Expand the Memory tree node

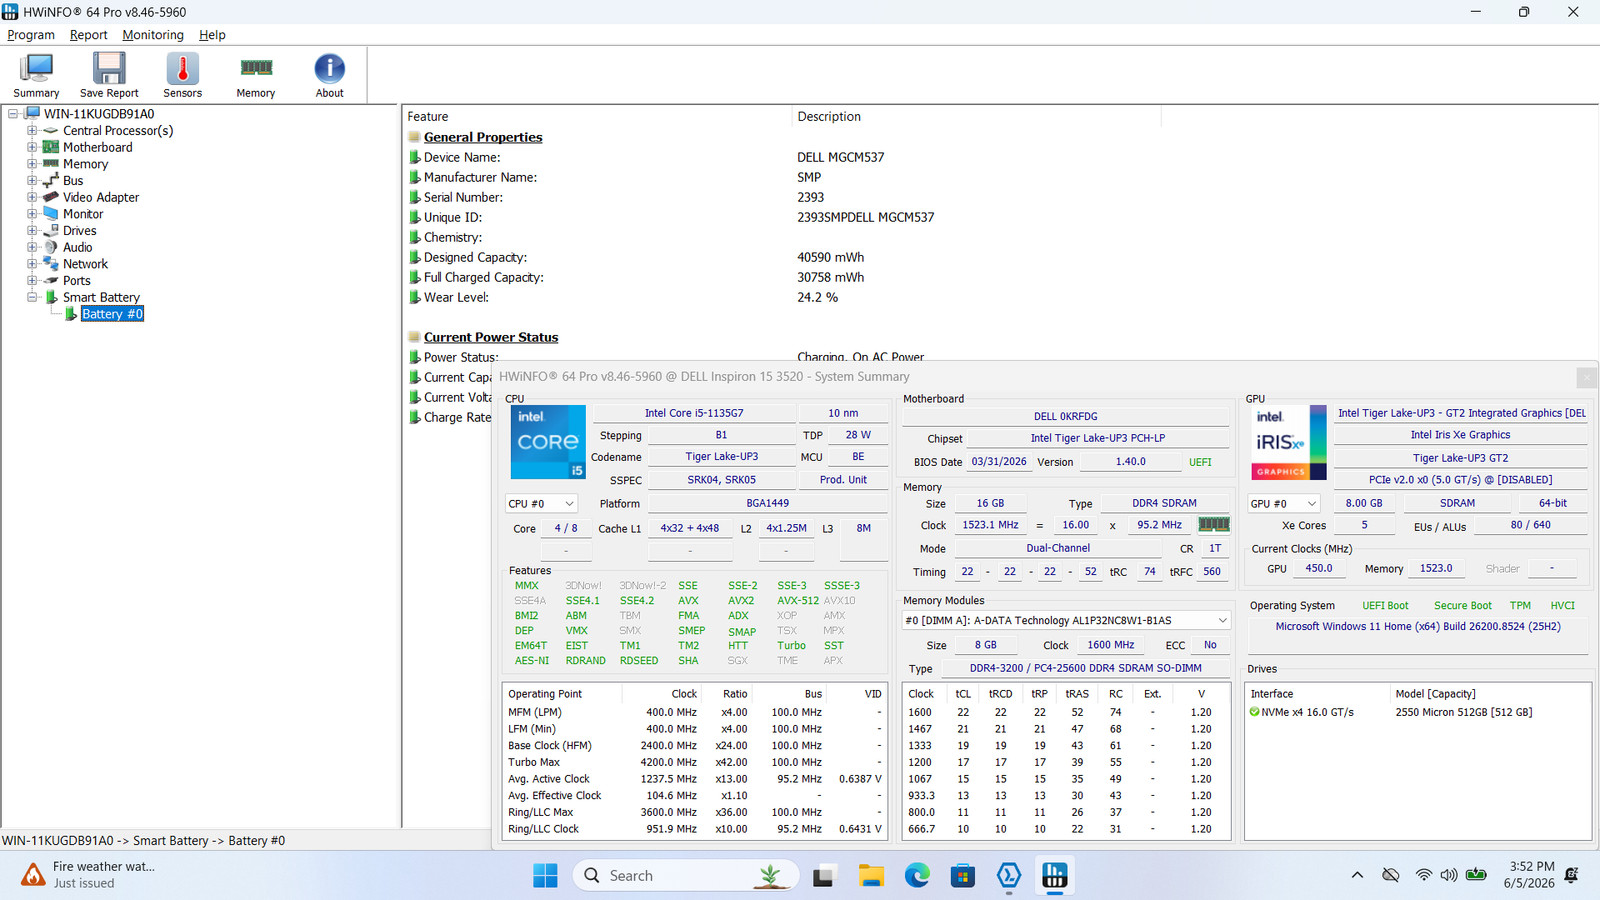(x=32, y=164)
